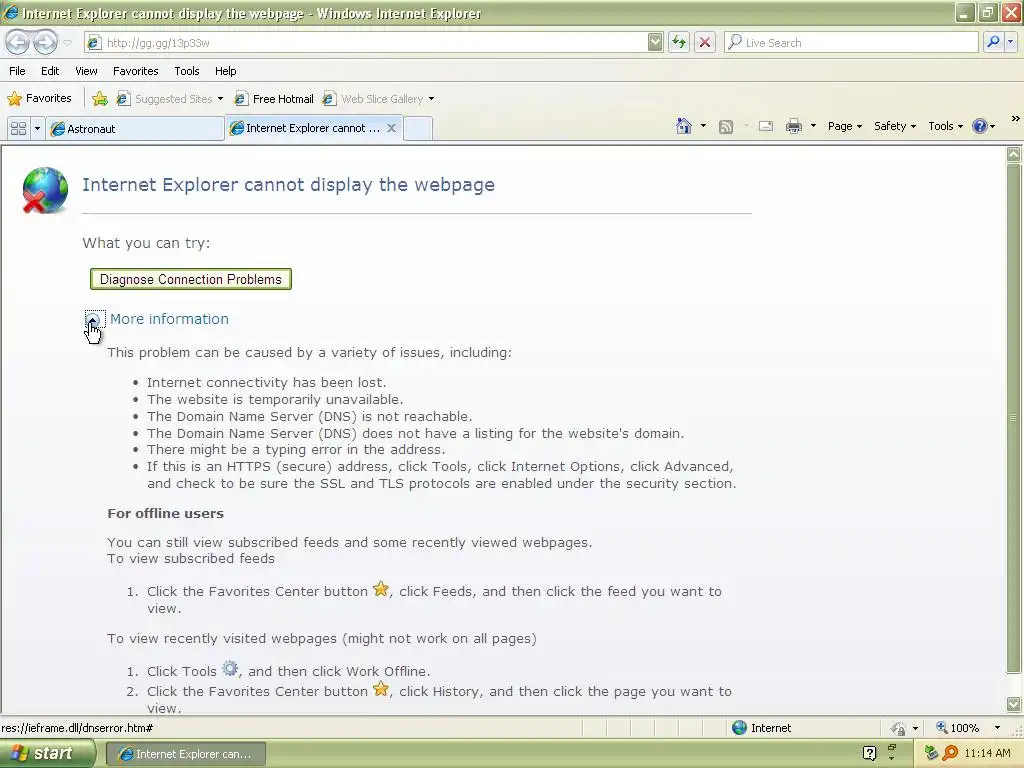Click the RSS feeds icon
1024x768 pixels.
point(726,127)
